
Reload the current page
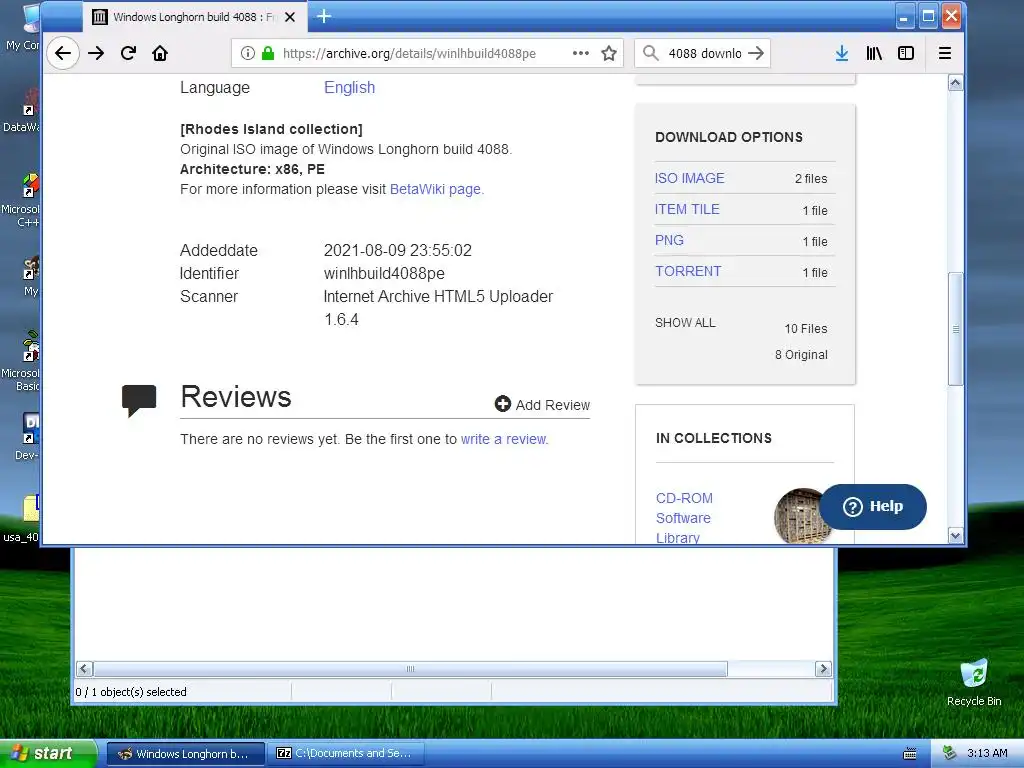coord(128,54)
